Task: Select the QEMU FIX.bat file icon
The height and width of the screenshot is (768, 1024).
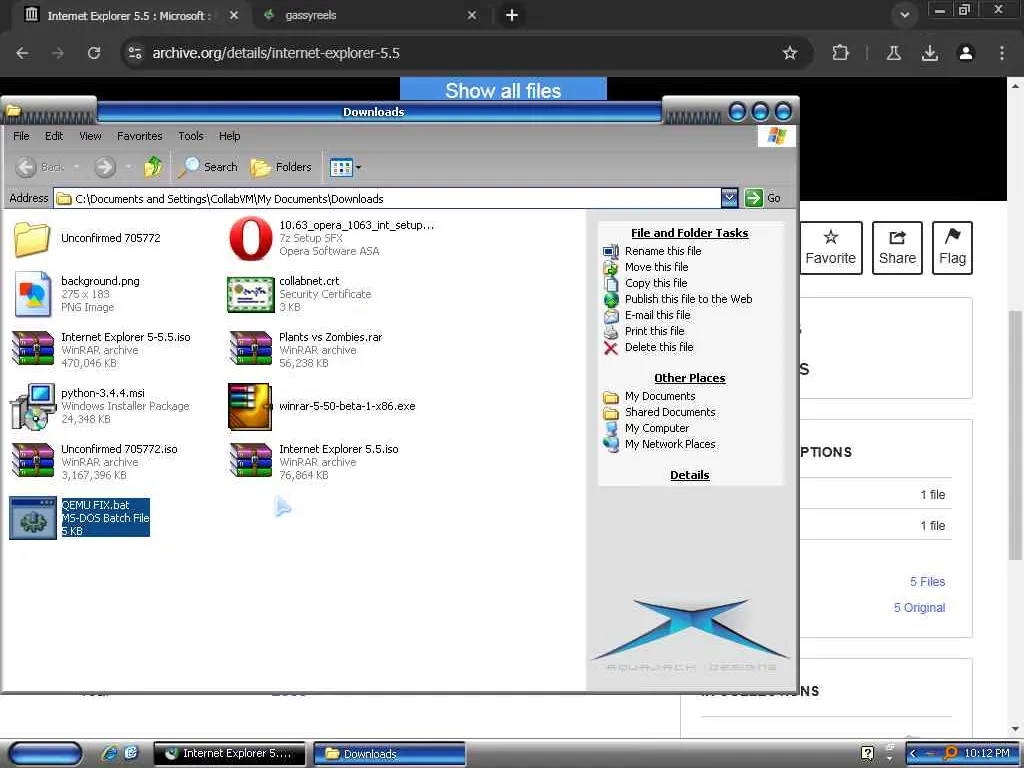Action: tap(33, 518)
